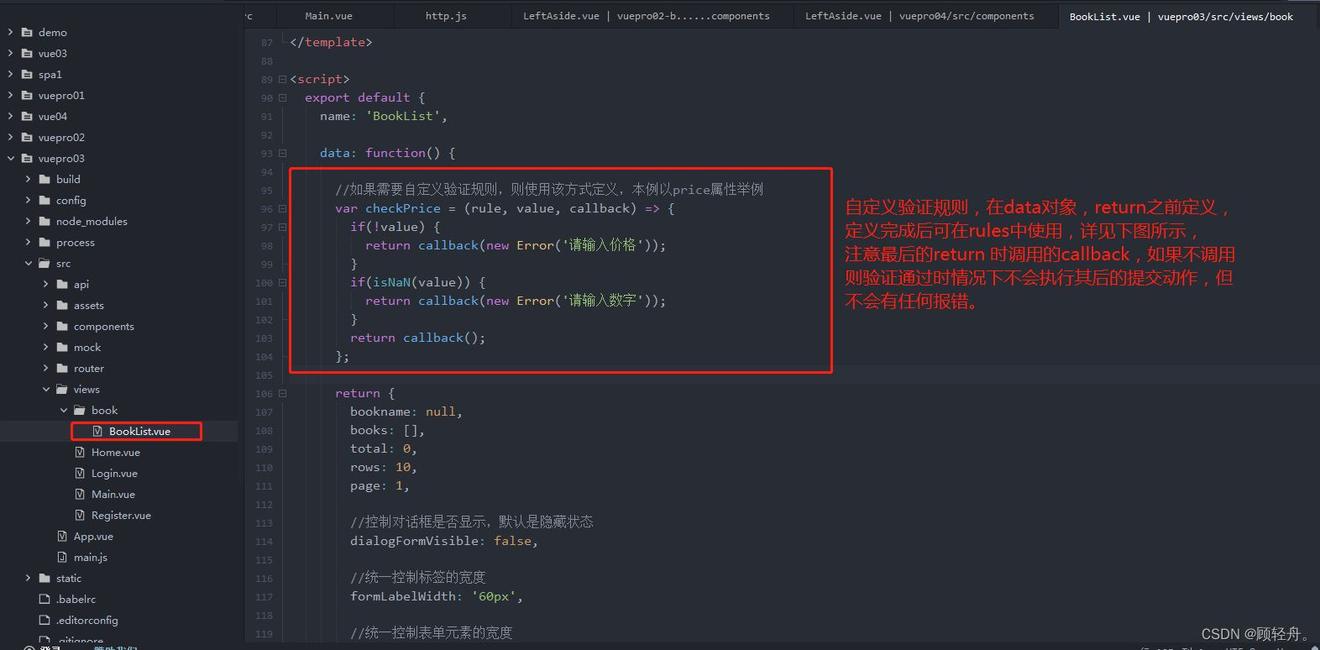Click the .babelrc file icon
Viewport: 1320px width, 650px height.
pos(45,599)
